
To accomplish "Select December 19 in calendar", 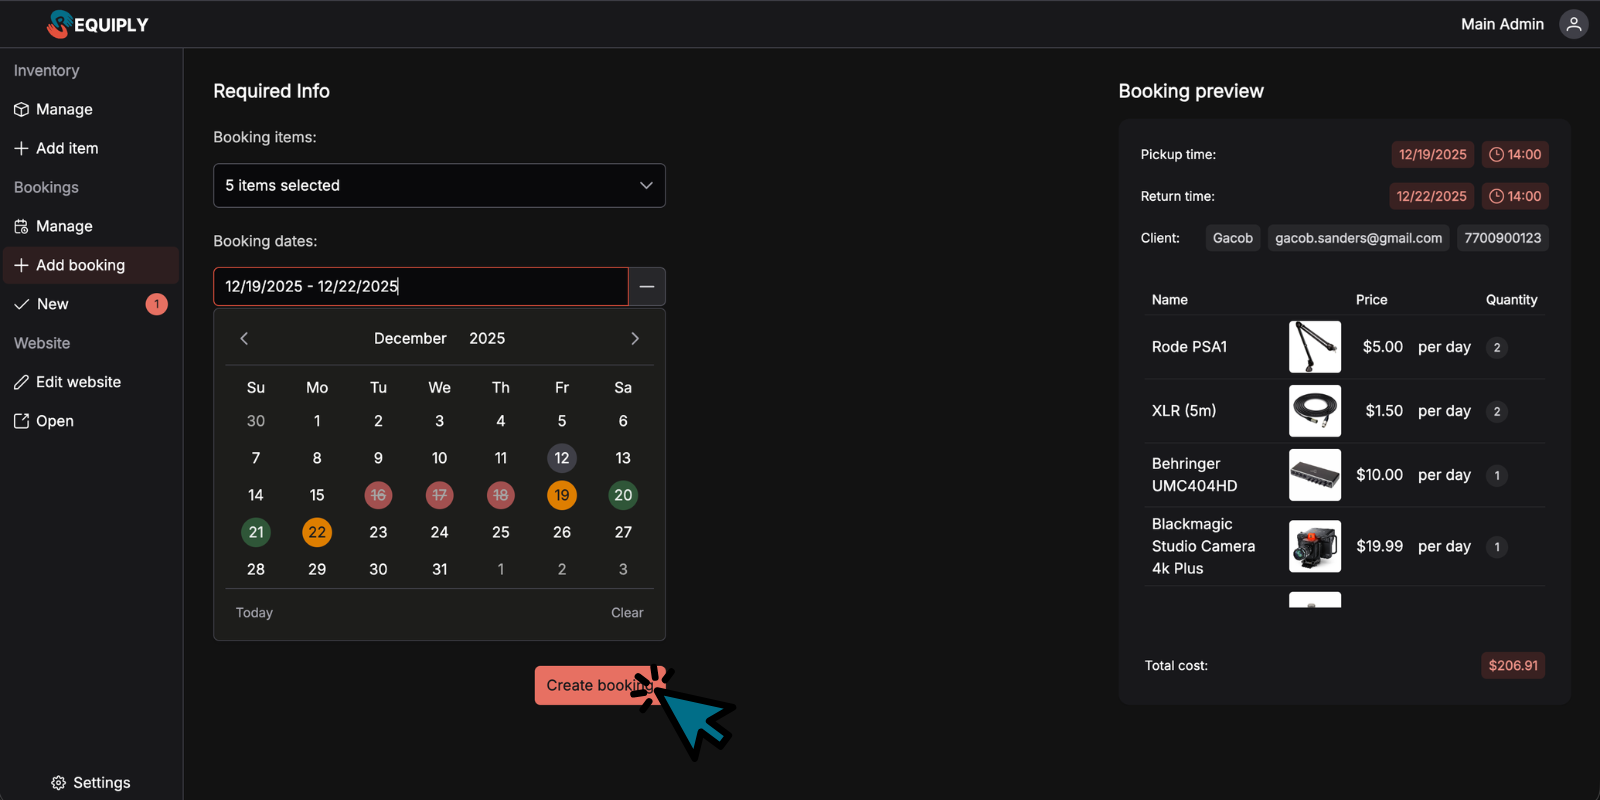I will (x=562, y=495).
